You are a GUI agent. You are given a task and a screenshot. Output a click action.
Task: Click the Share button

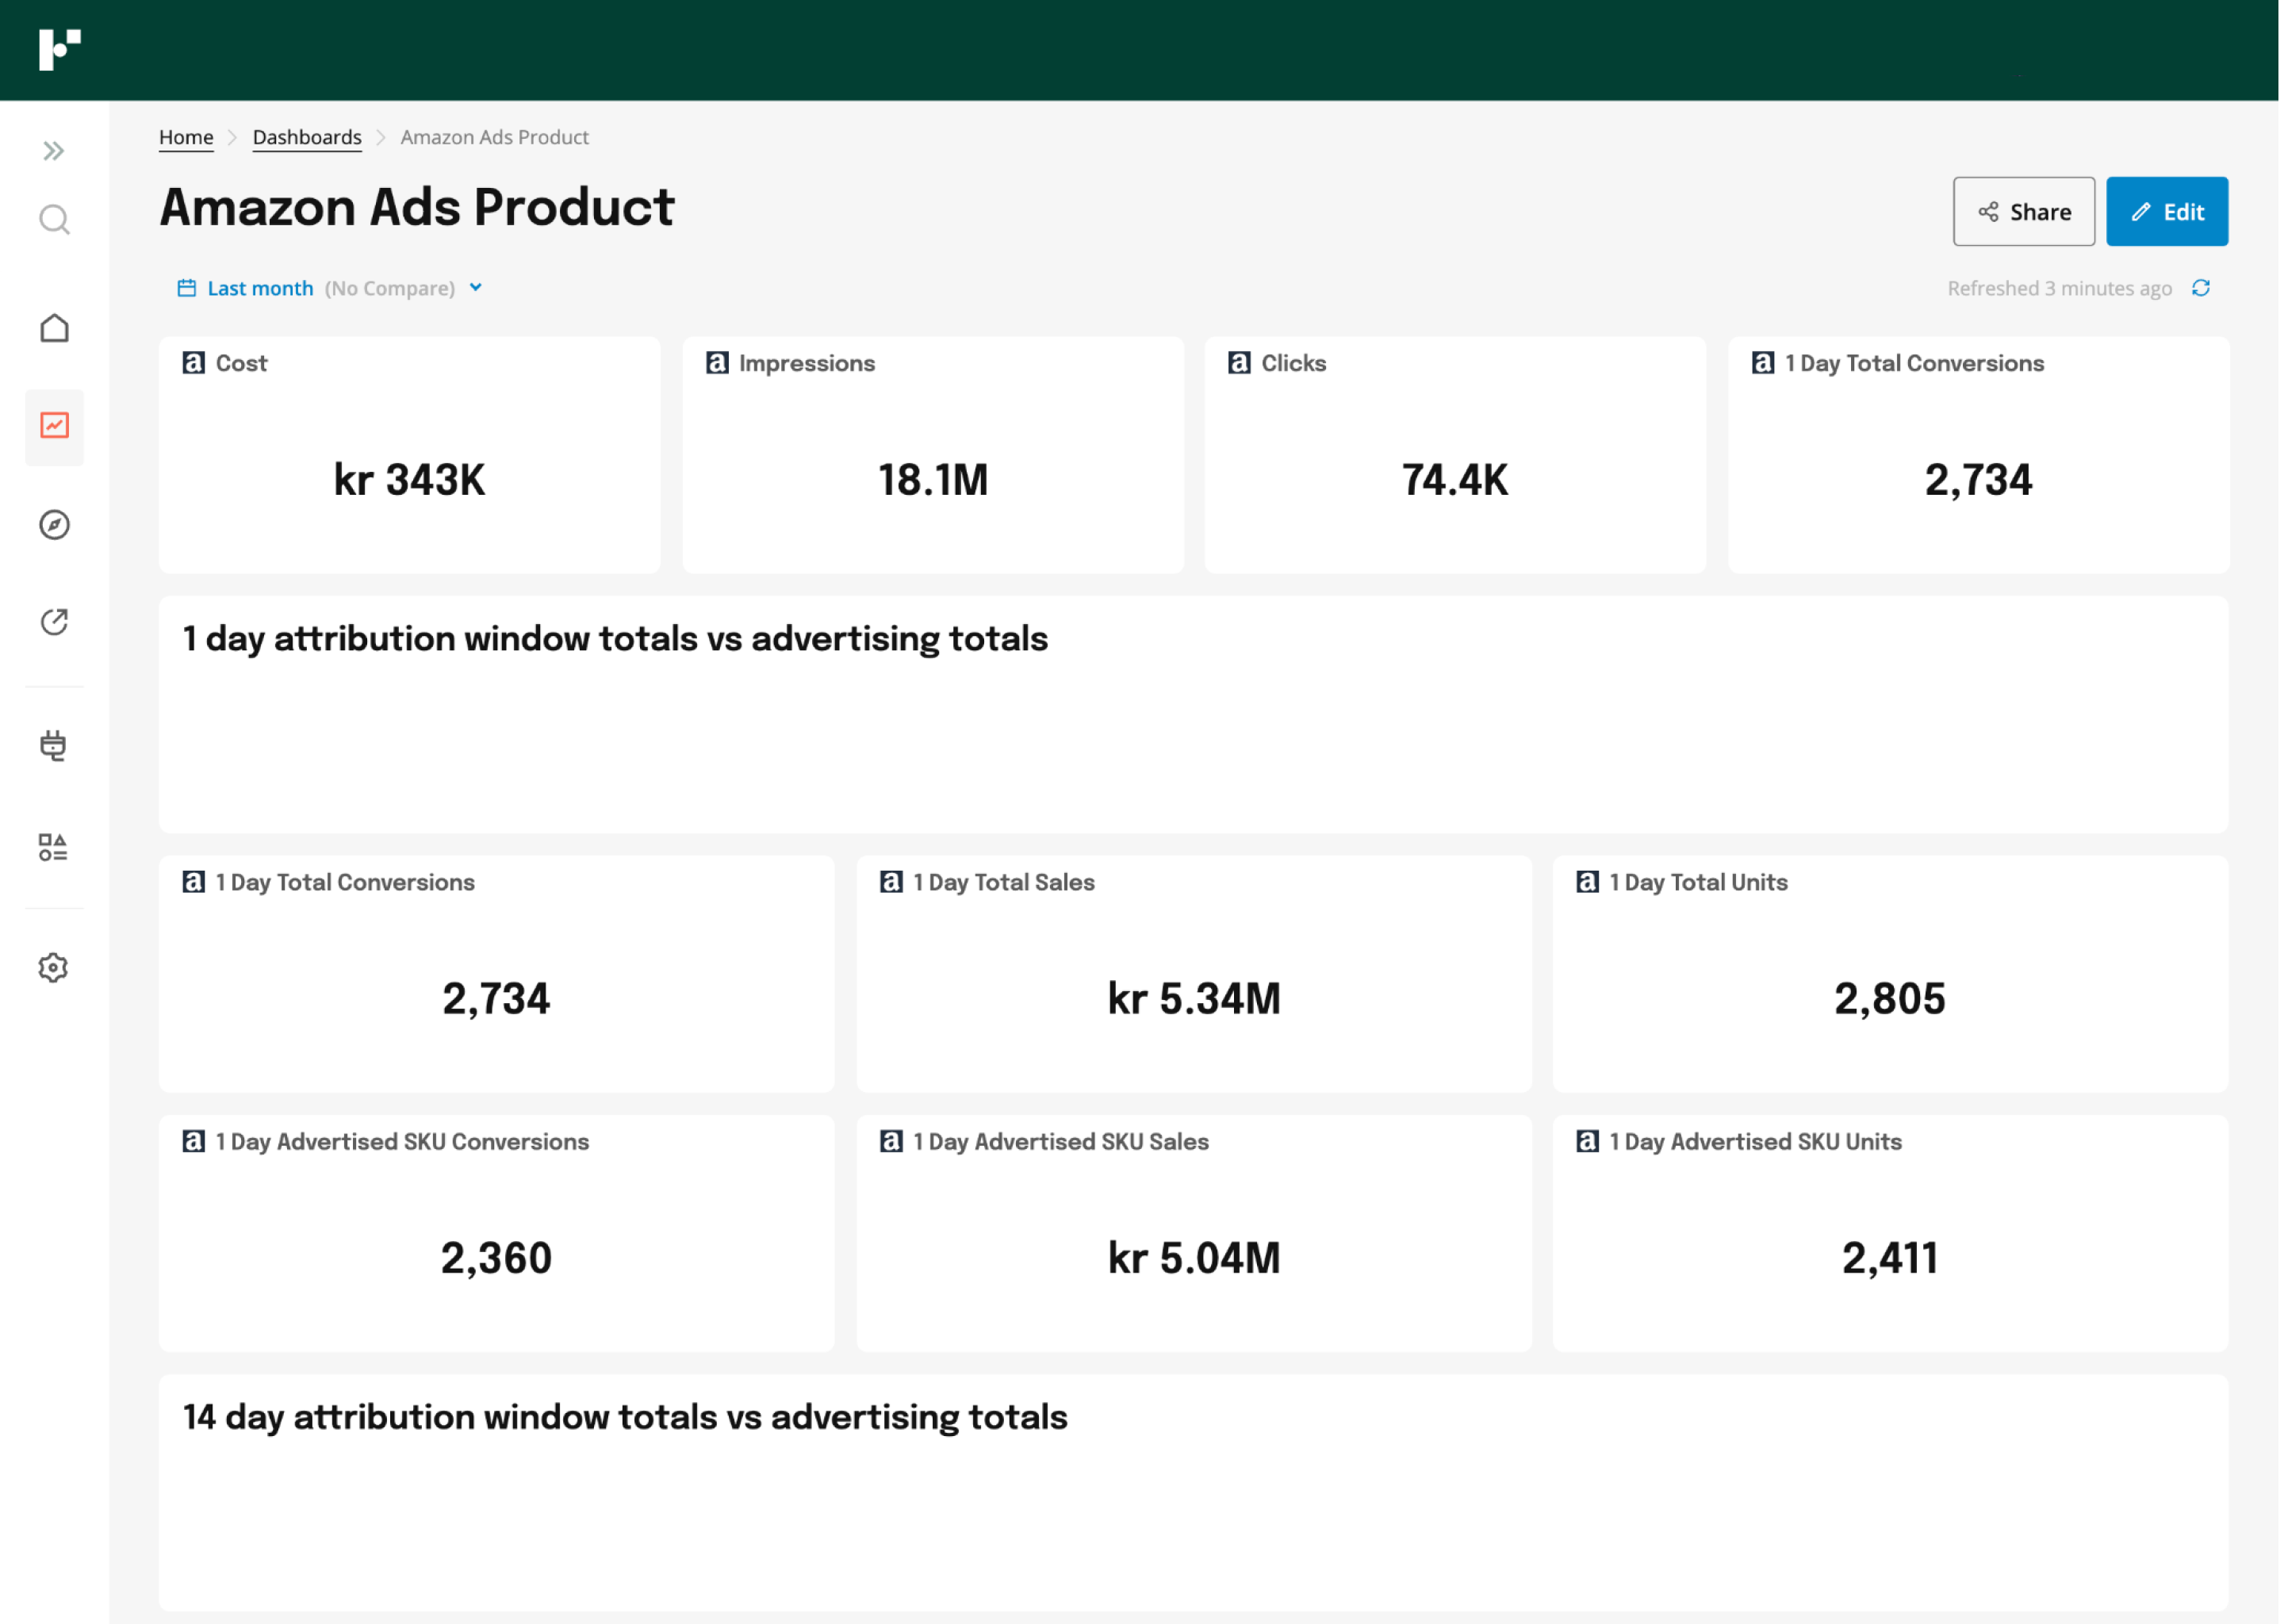point(2024,212)
